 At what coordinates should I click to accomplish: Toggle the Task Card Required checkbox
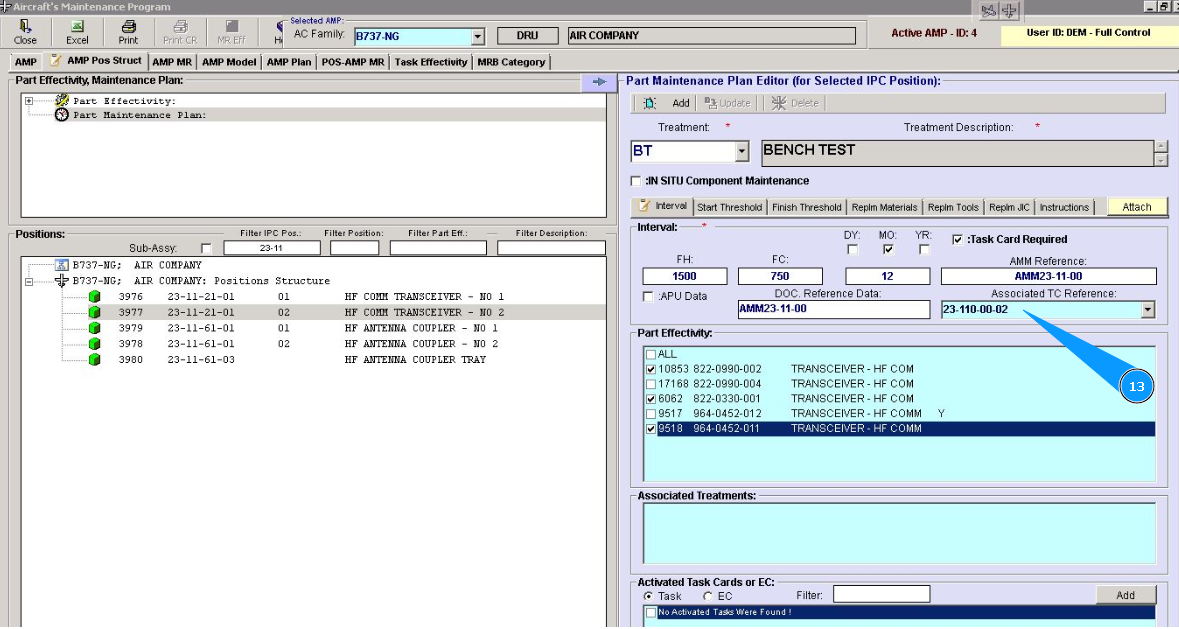(957, 240)
